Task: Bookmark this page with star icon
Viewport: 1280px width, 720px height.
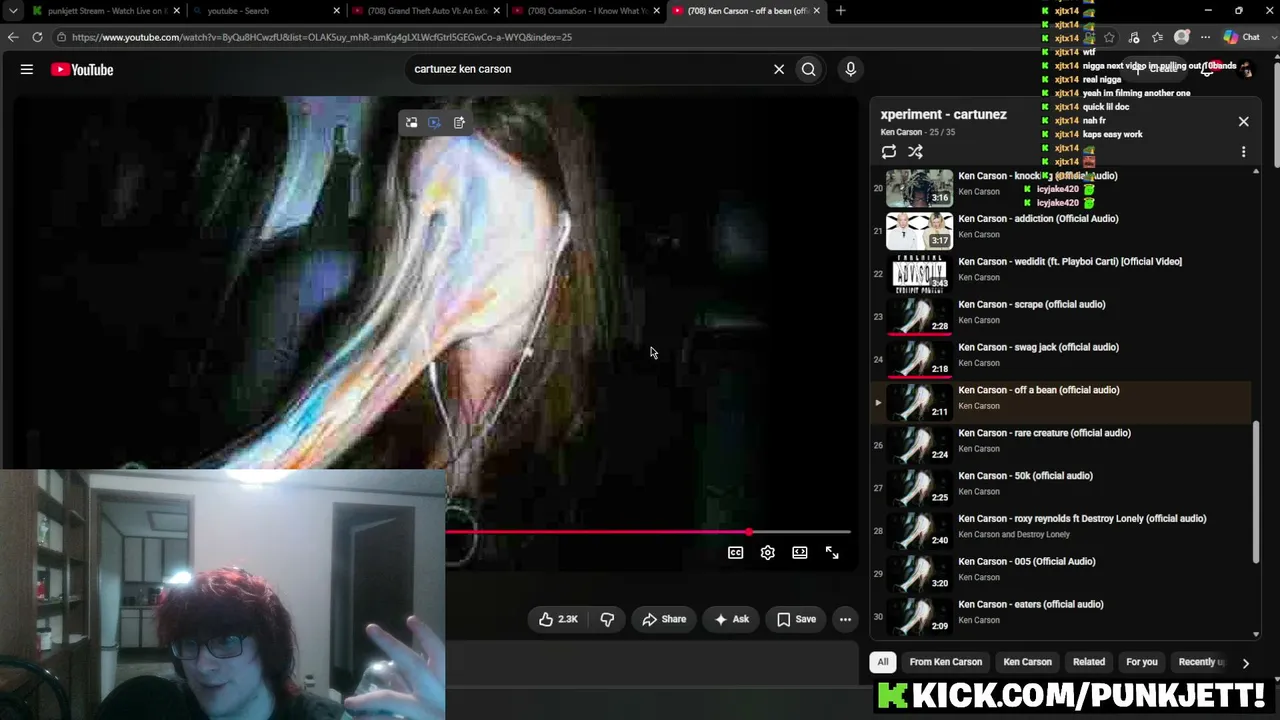Action: click(x=1109, y=37)
